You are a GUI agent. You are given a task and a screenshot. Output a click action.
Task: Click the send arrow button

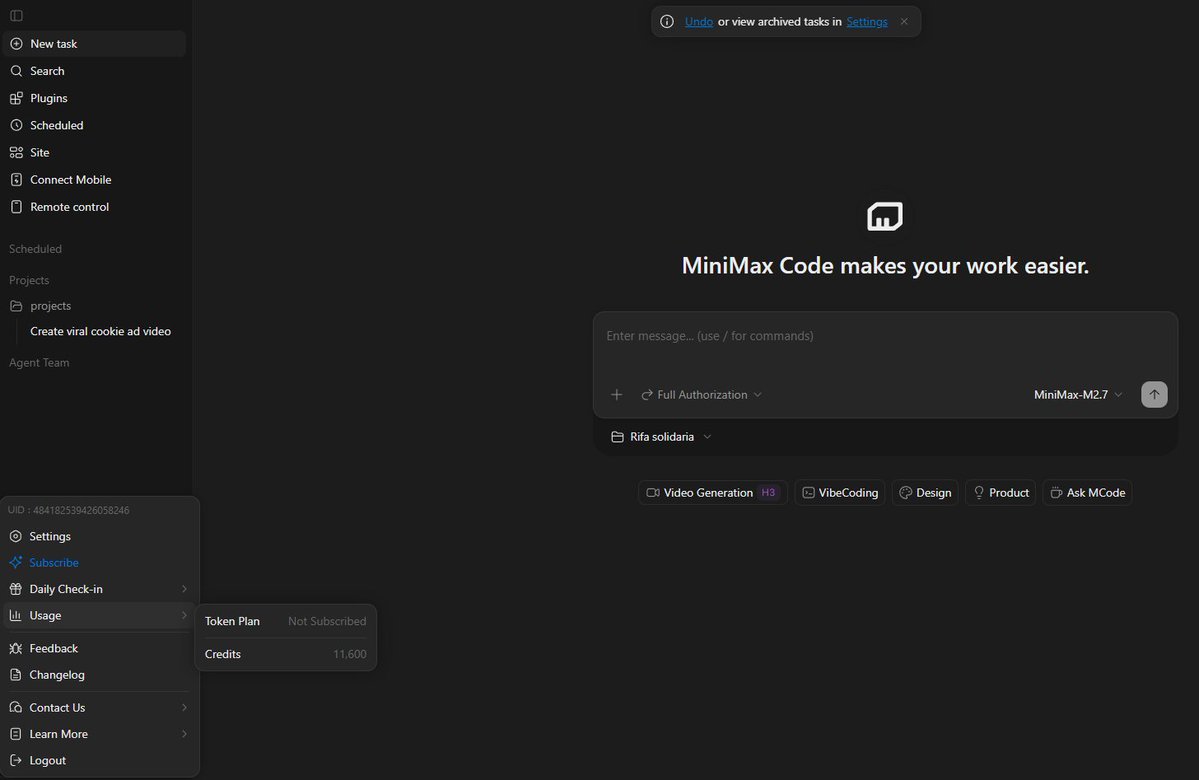(x=1154, y=395)
